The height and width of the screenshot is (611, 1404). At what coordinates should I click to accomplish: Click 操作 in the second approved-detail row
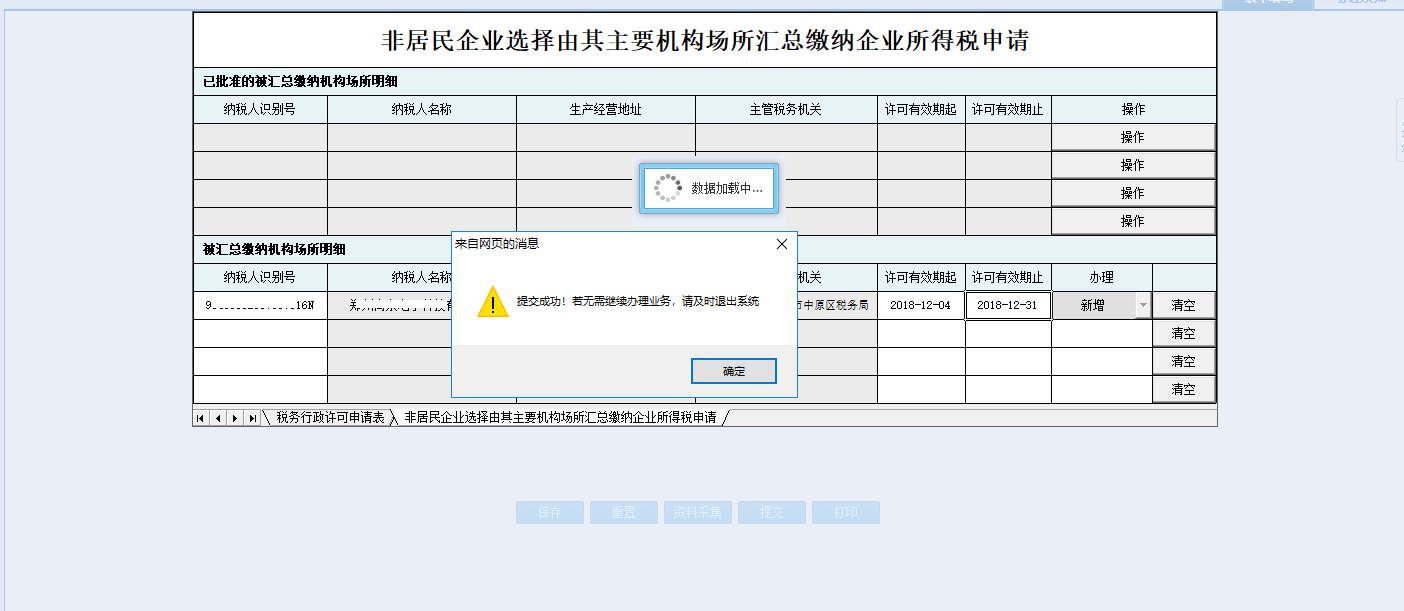(x=1132, y=164)
